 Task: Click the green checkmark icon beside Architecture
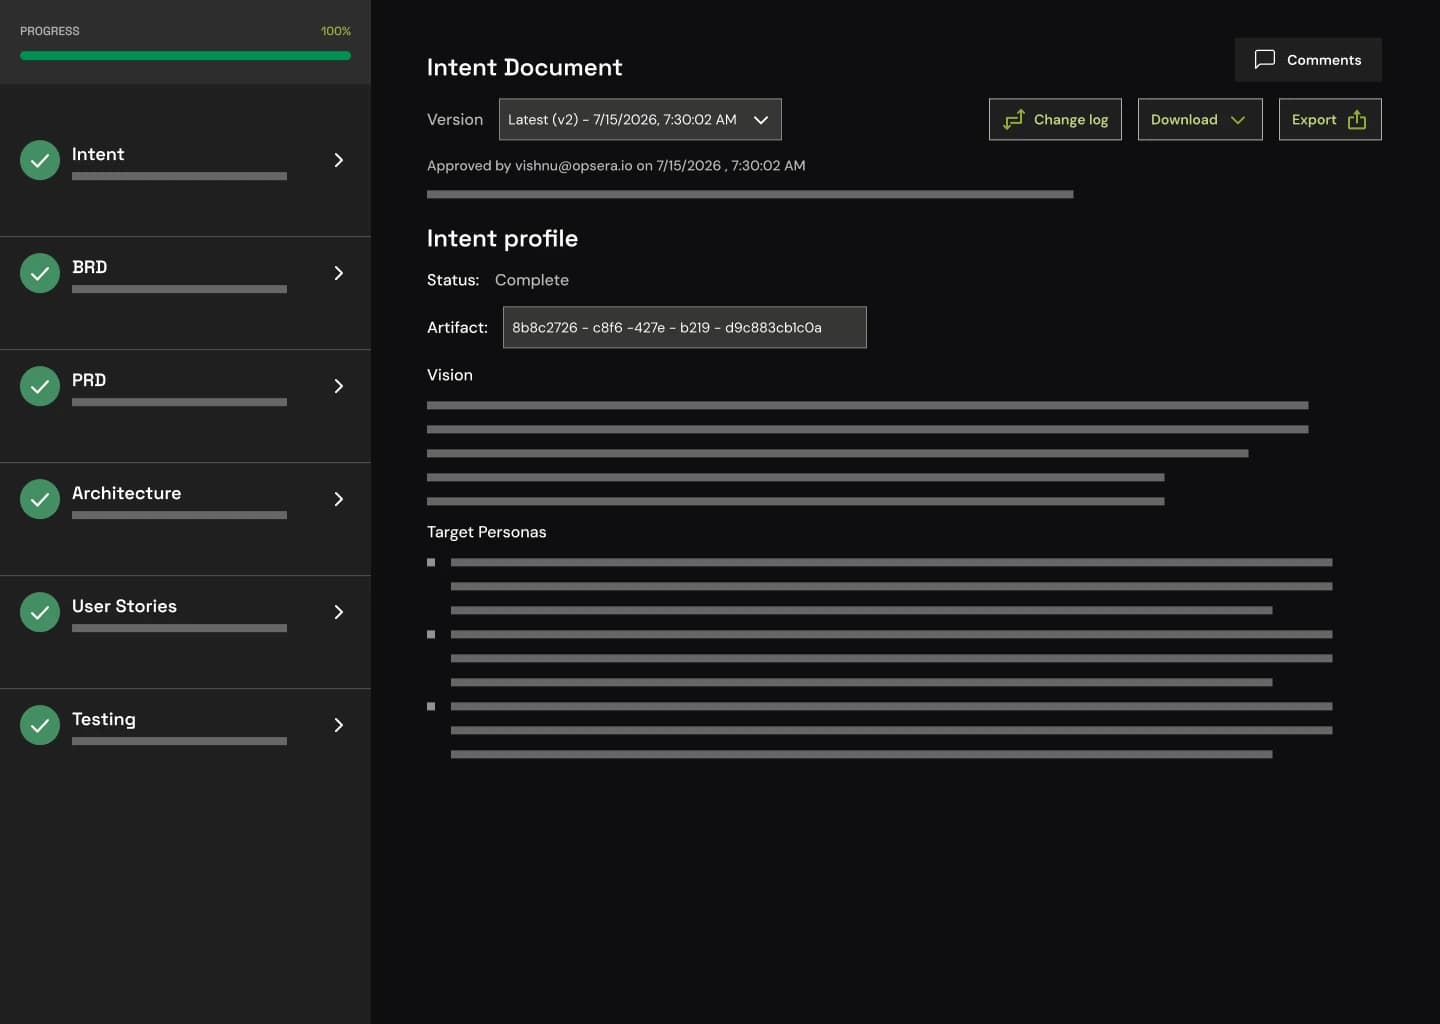point(40,499)
